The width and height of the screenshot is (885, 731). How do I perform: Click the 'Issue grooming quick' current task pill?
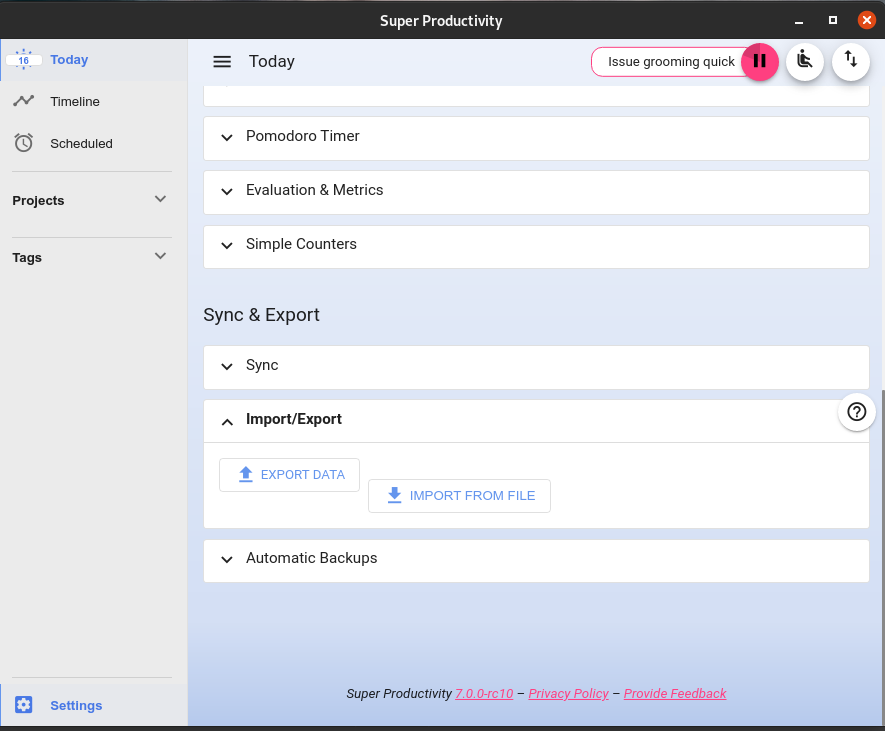669,62
